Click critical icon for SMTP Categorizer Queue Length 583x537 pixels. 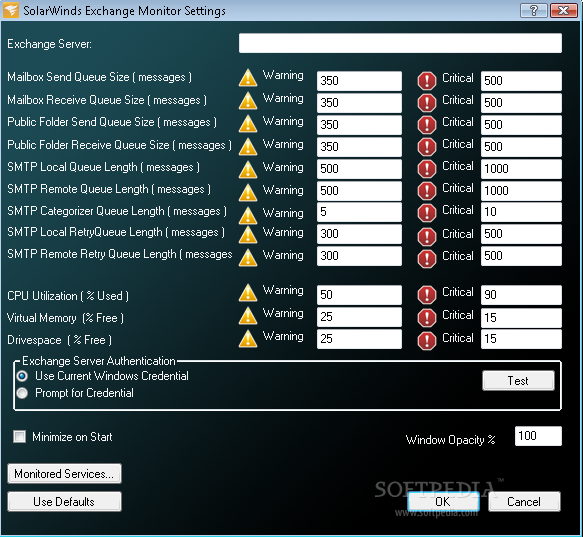click(x=427, y=212)
